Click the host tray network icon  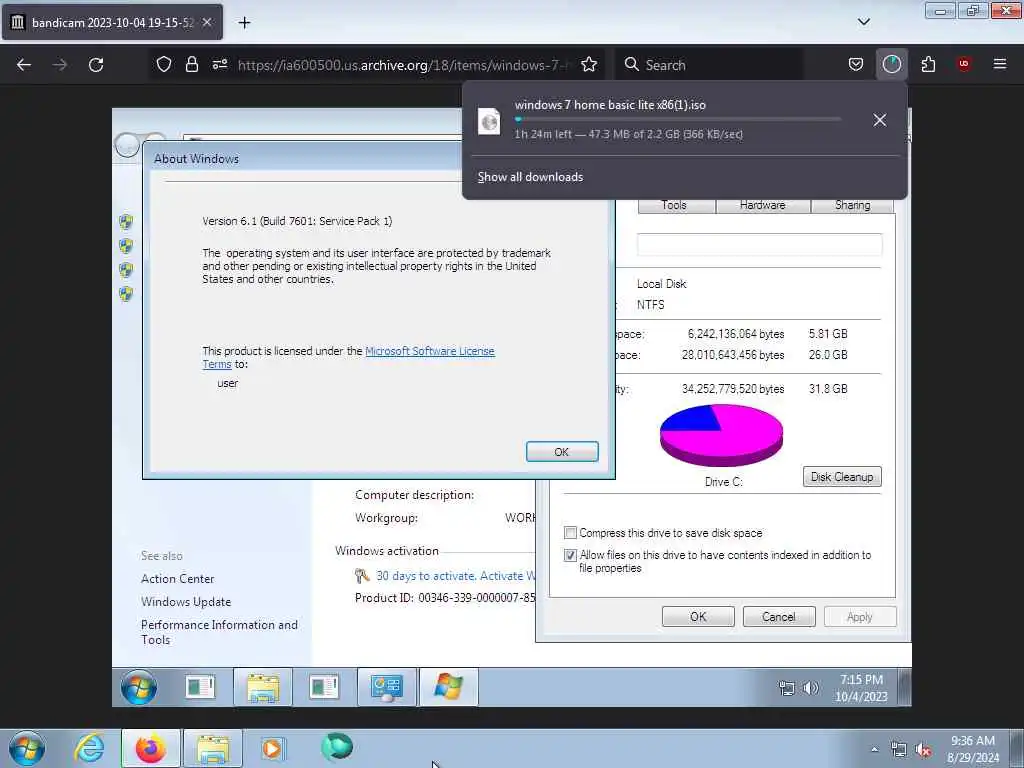899,750
